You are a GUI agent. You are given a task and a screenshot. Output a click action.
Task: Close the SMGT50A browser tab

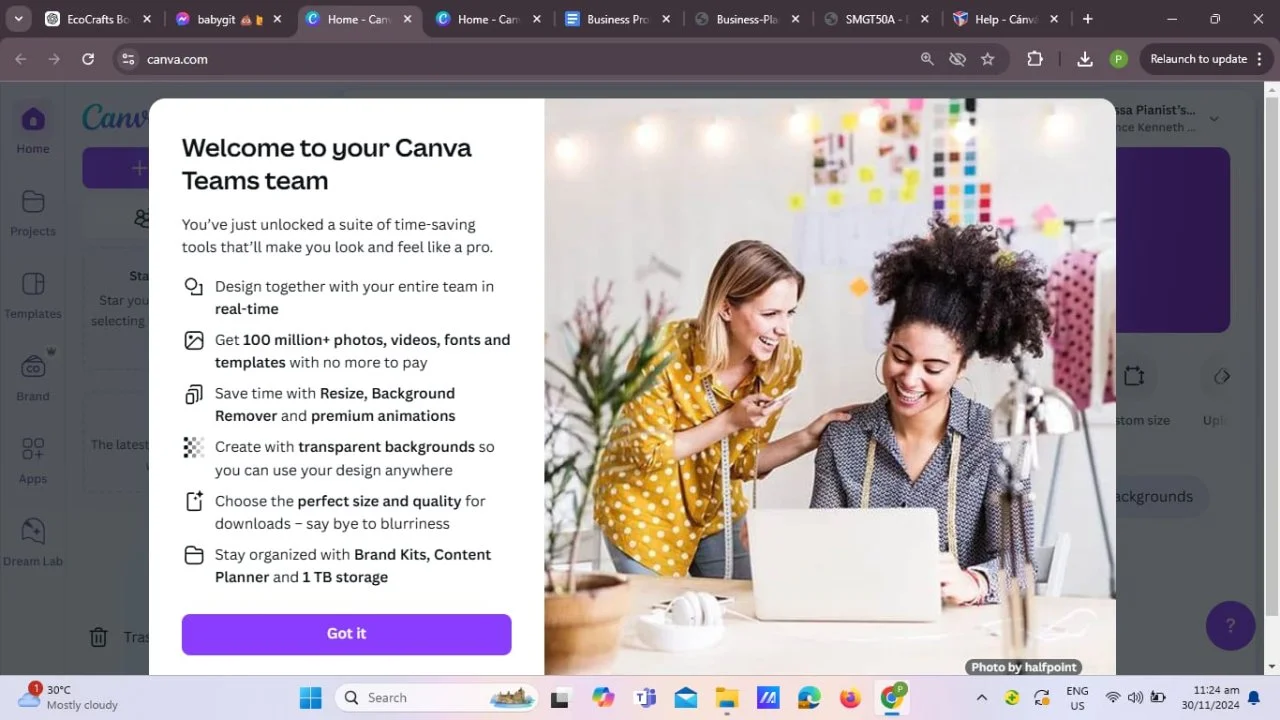pyautogui.click(x=925, y=19)
